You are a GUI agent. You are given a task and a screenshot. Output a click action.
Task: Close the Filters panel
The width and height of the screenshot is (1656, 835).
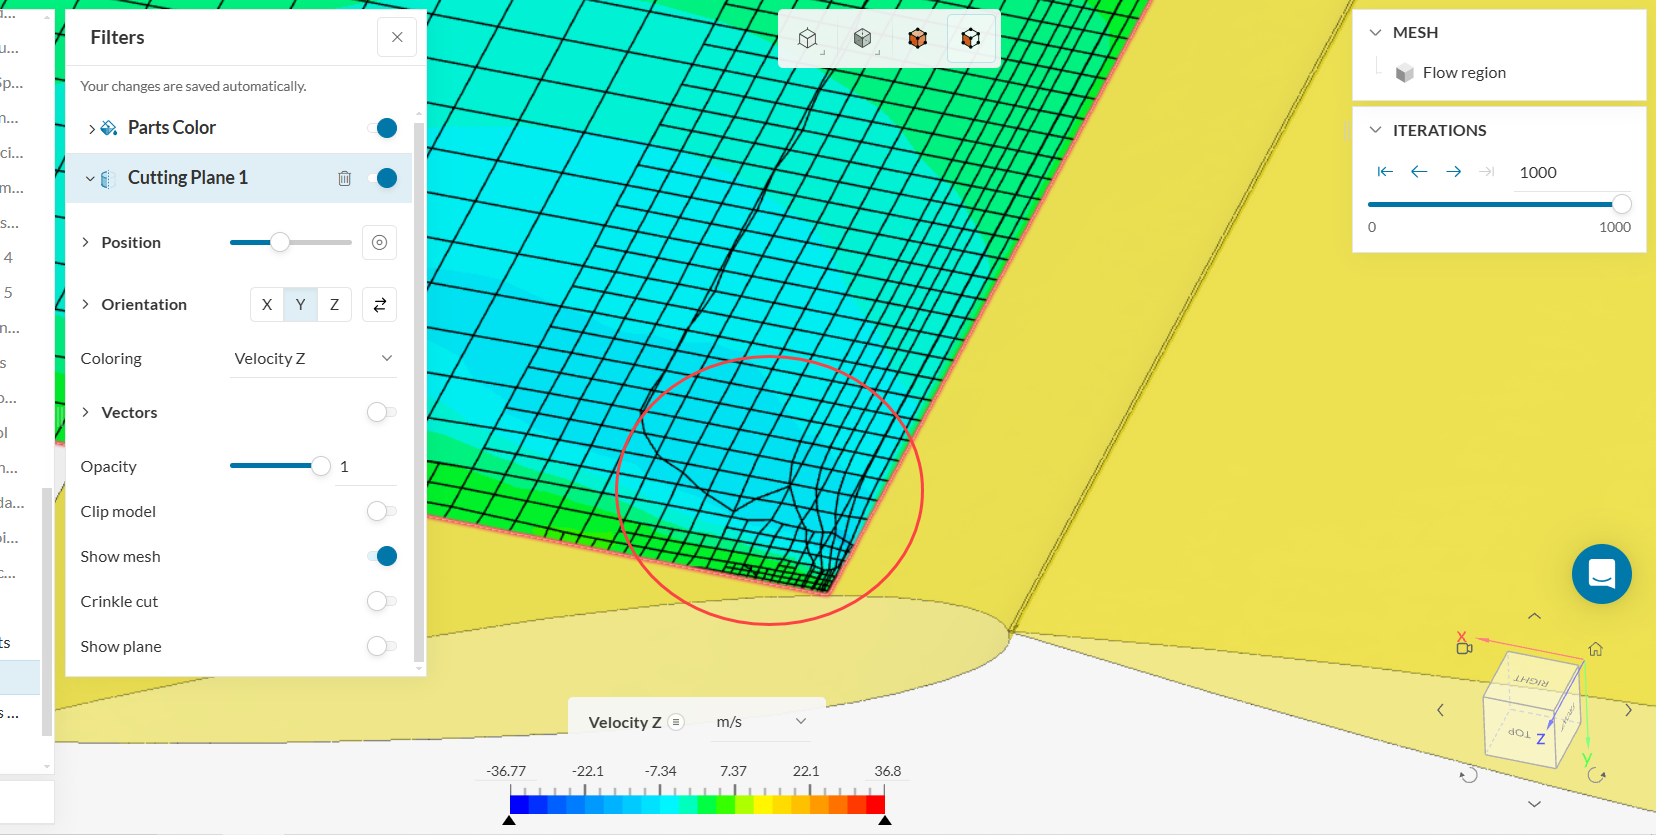(x=397, y=37)
